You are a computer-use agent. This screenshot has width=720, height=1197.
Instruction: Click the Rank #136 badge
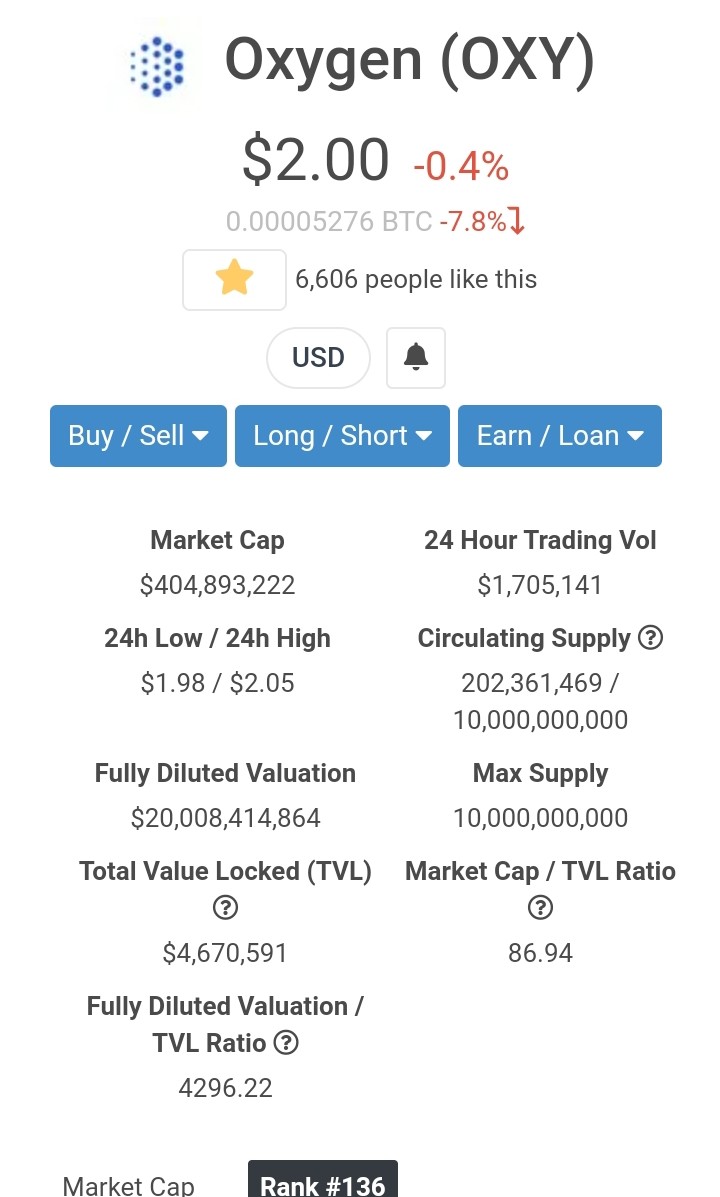[323, 1179]
